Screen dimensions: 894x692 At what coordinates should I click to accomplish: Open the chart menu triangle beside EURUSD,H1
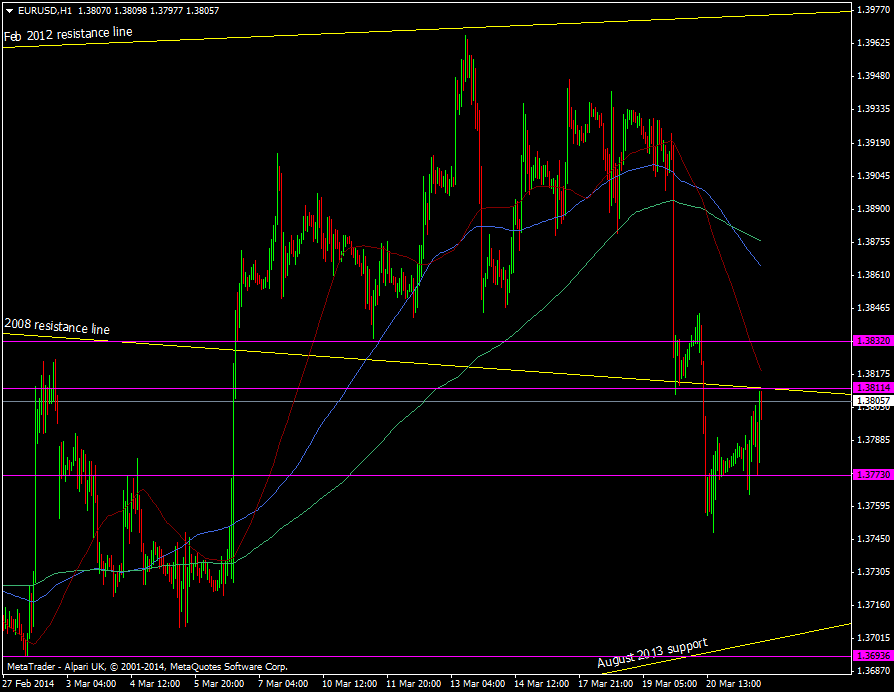[x=10, y=10]
